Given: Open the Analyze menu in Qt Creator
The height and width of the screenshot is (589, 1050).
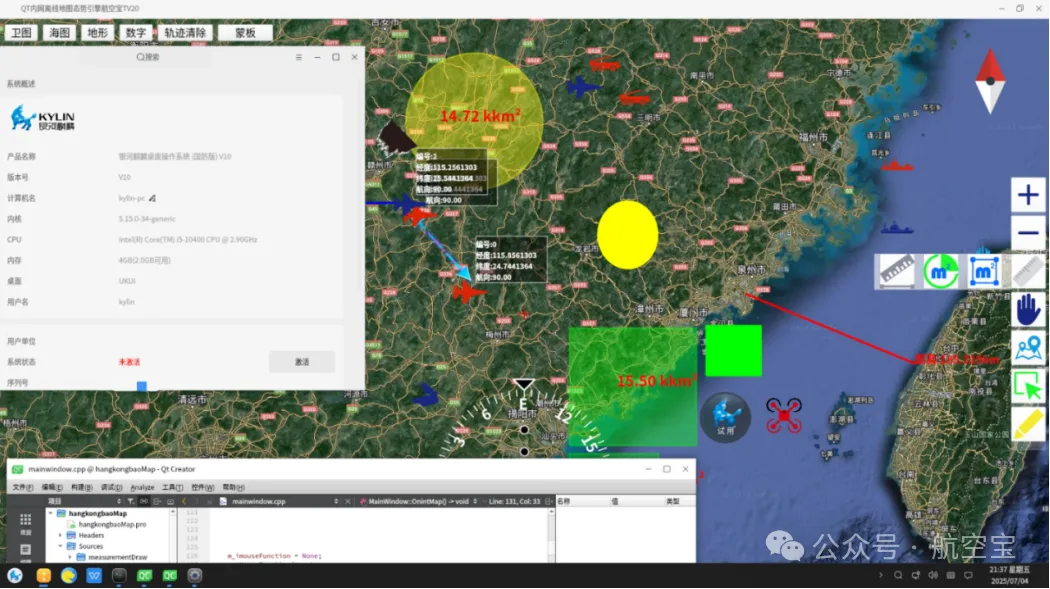Looking at the screenshot, I should (x=142, y=487).
